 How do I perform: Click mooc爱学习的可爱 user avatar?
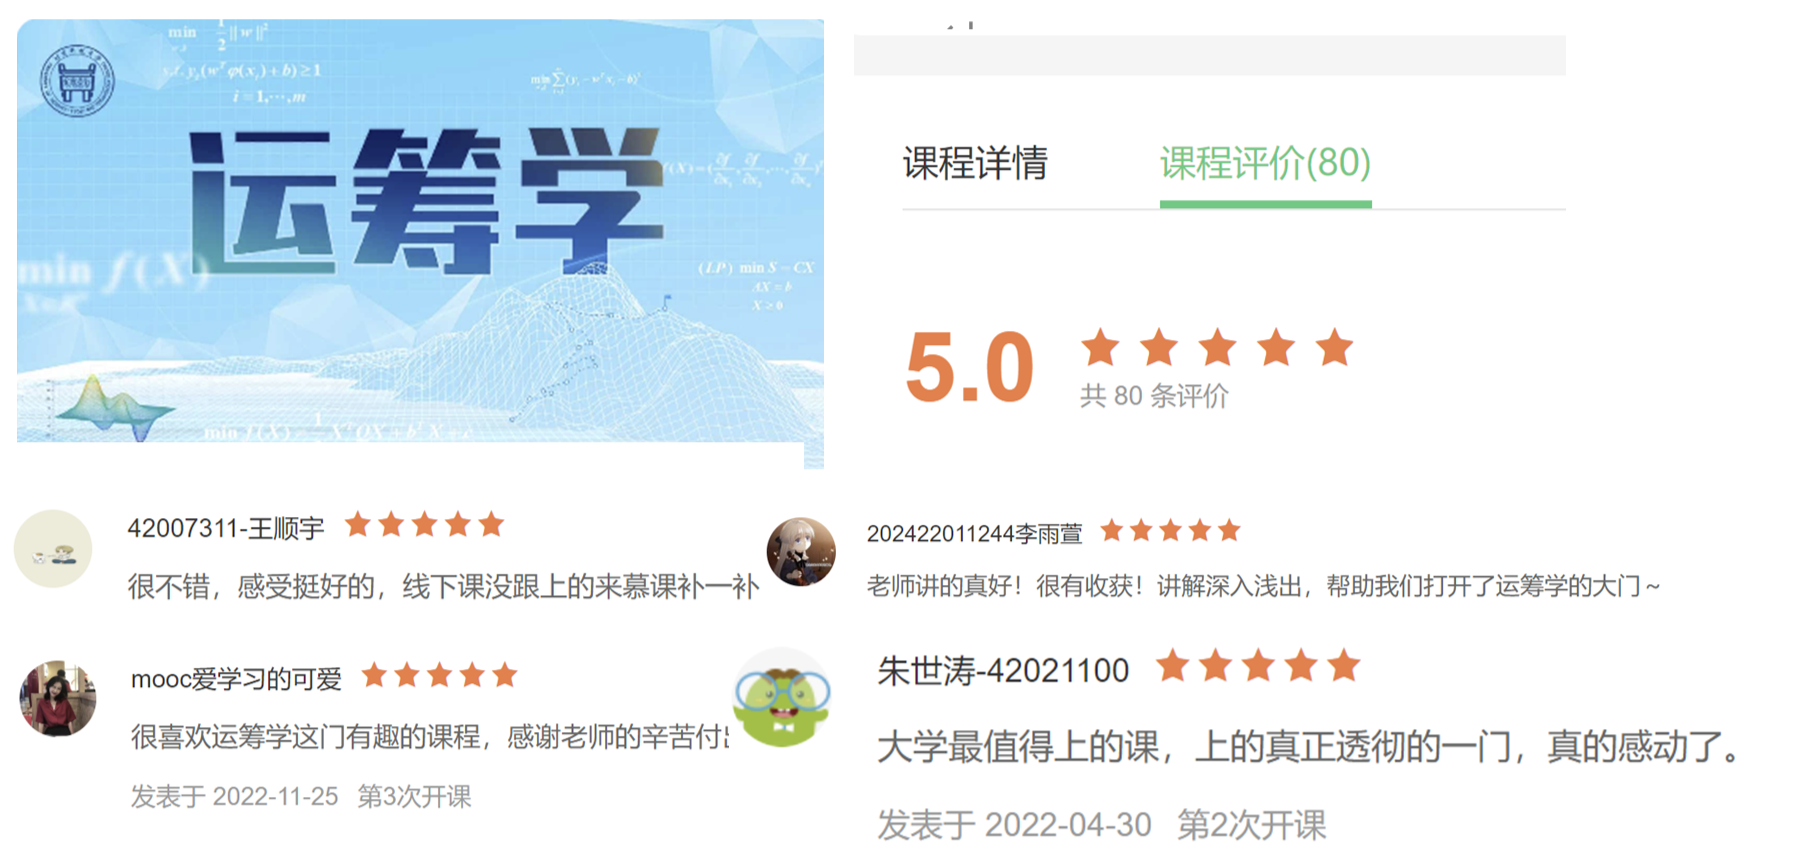tap(58, 698)
